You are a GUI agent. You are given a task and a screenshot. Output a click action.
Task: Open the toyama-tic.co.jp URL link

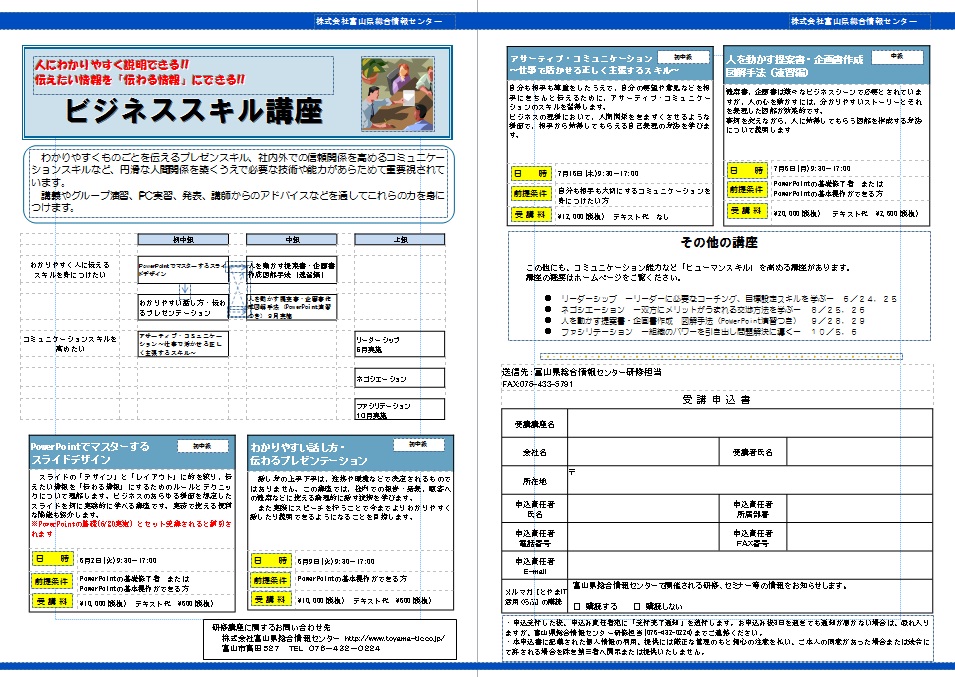click(391, 637)
